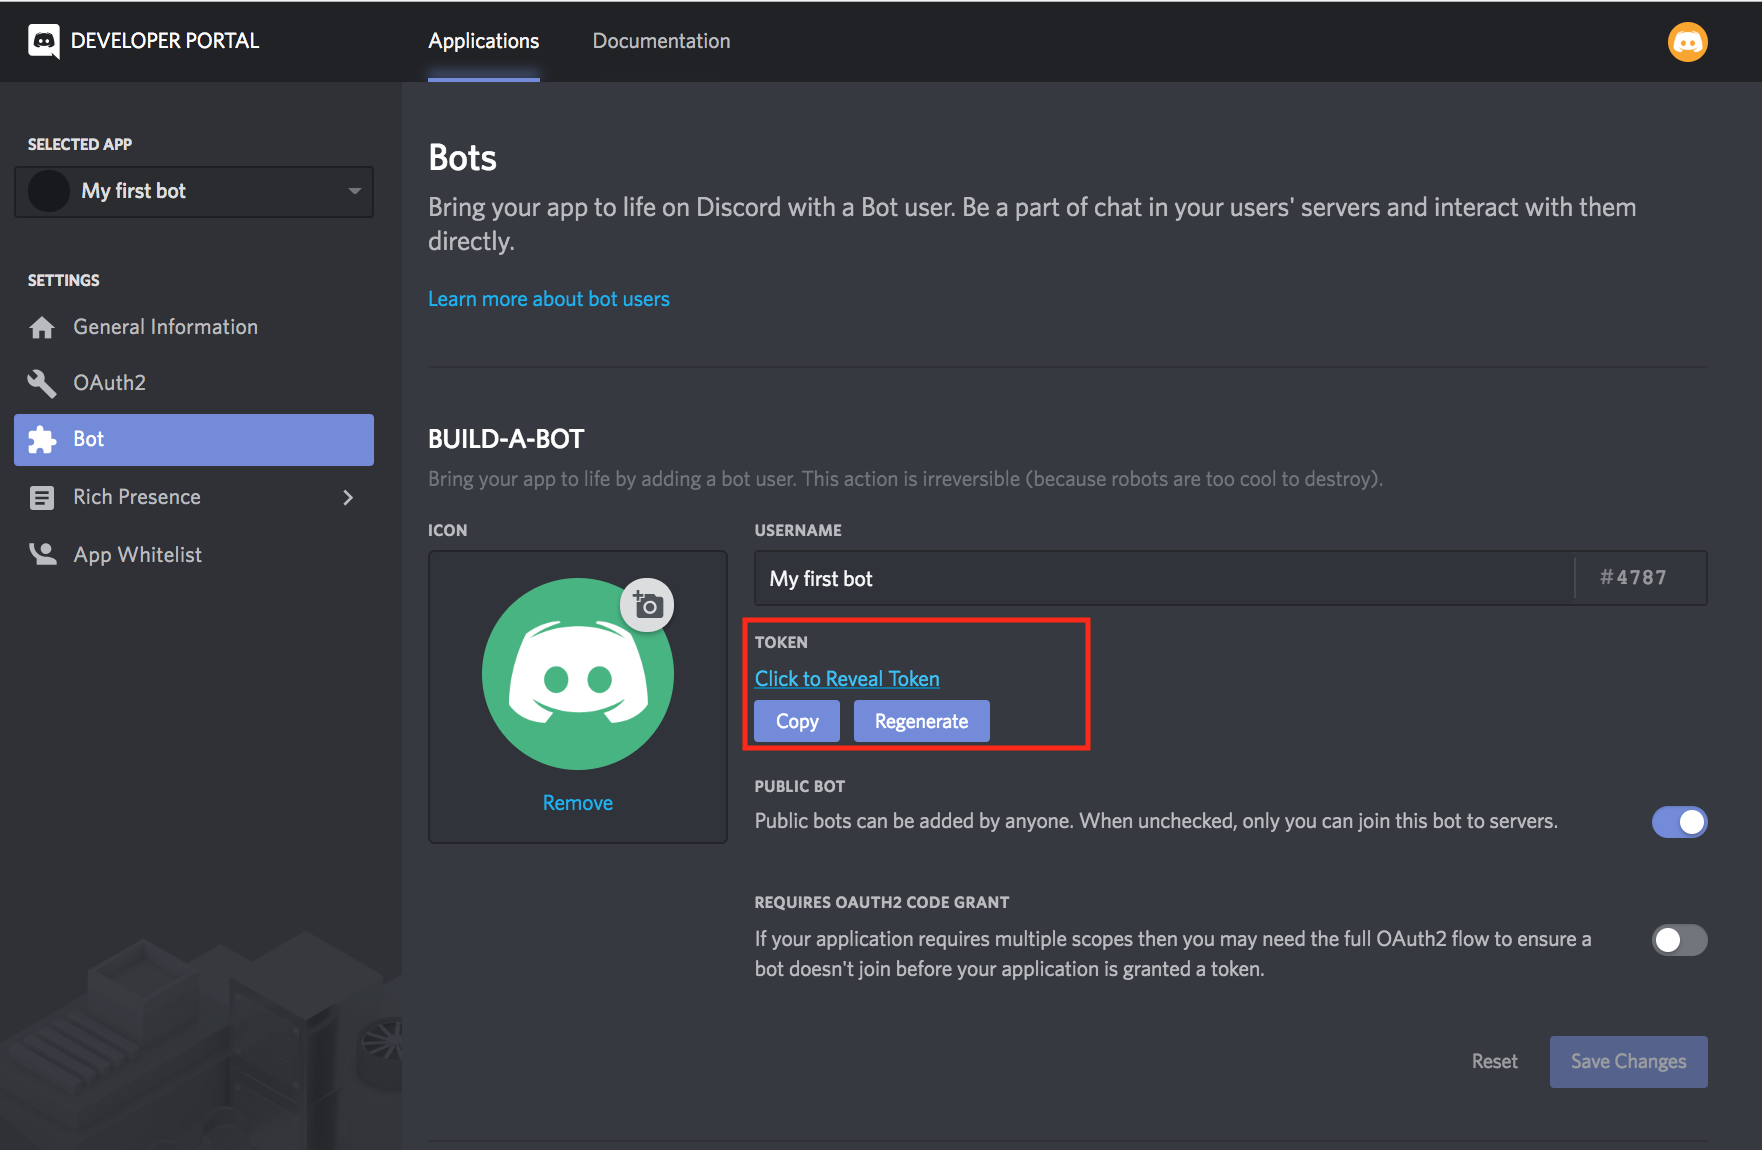Click the REQUIRES OAUTH2 CODE GRANT label
The image size is (1762, 1150).
click(x=882, y=902)
